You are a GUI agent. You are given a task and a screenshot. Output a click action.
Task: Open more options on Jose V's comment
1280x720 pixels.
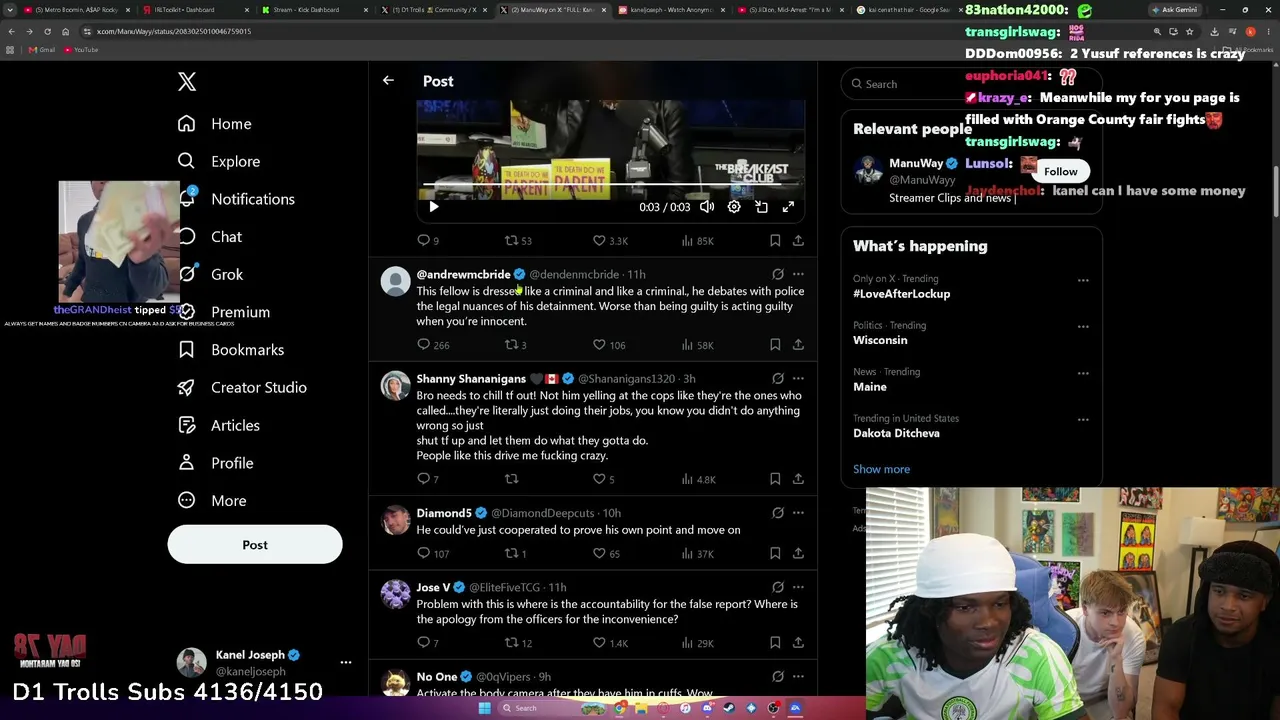798,587
